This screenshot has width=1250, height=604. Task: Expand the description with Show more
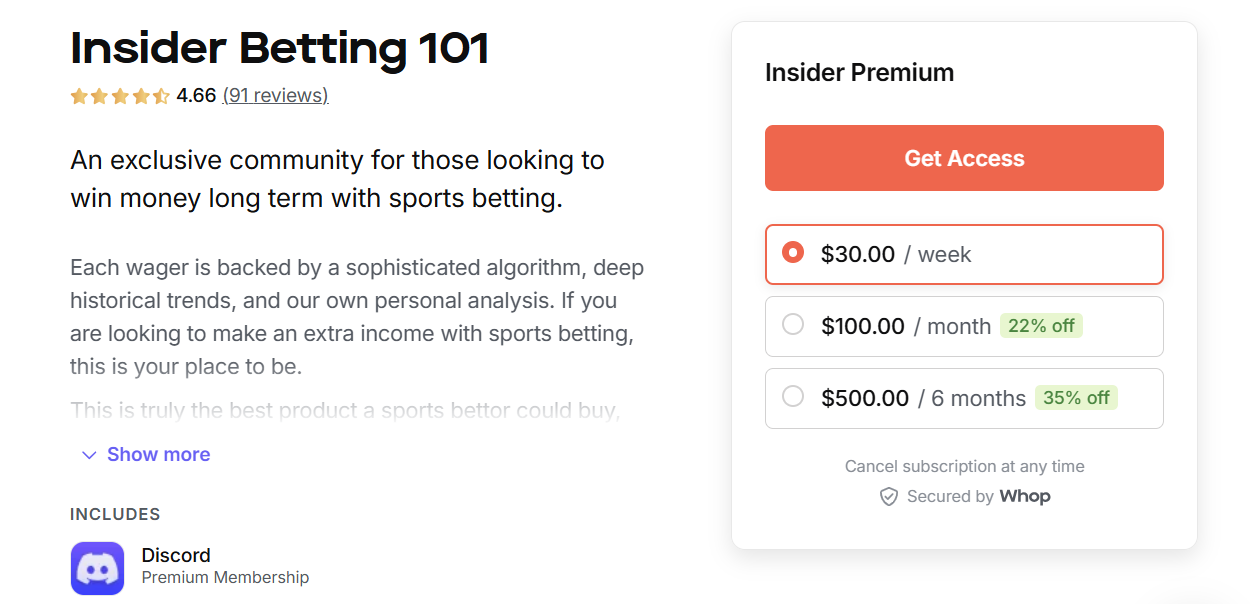pos(157,455)
